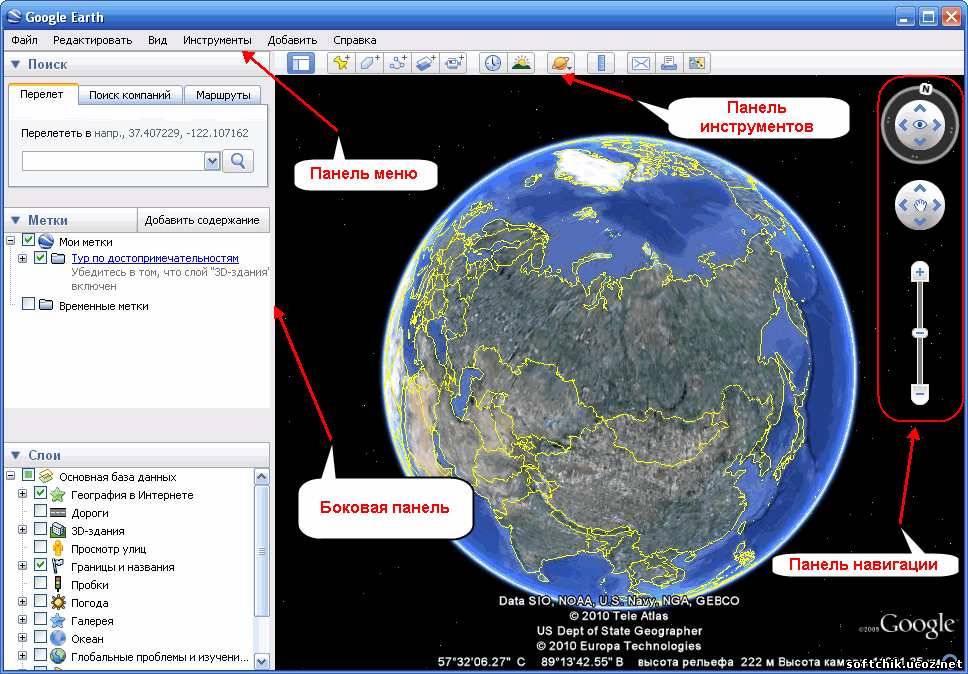The height and width of the screenshot is (674, 968).
Task: Uncheck the Тур по достопримечательностям checkbox
Action: point(40,257)
